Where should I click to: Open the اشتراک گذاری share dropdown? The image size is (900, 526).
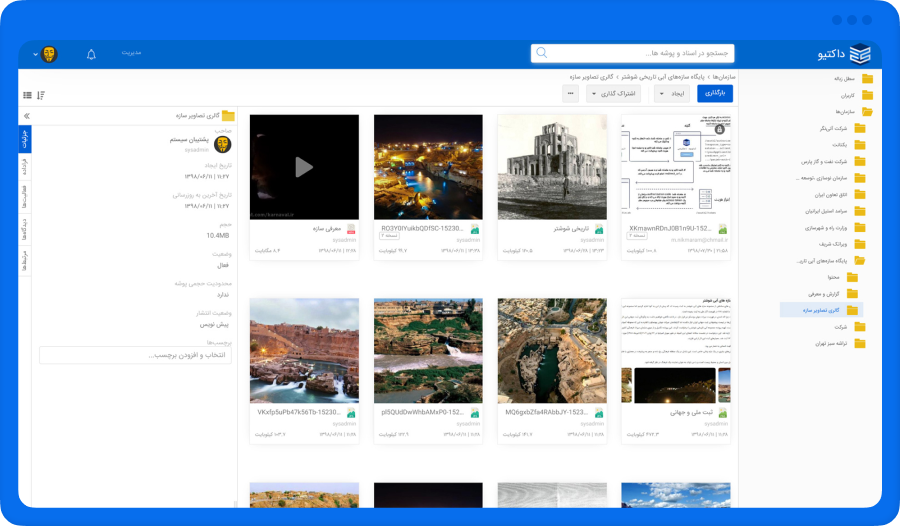(x=613, y=94)
